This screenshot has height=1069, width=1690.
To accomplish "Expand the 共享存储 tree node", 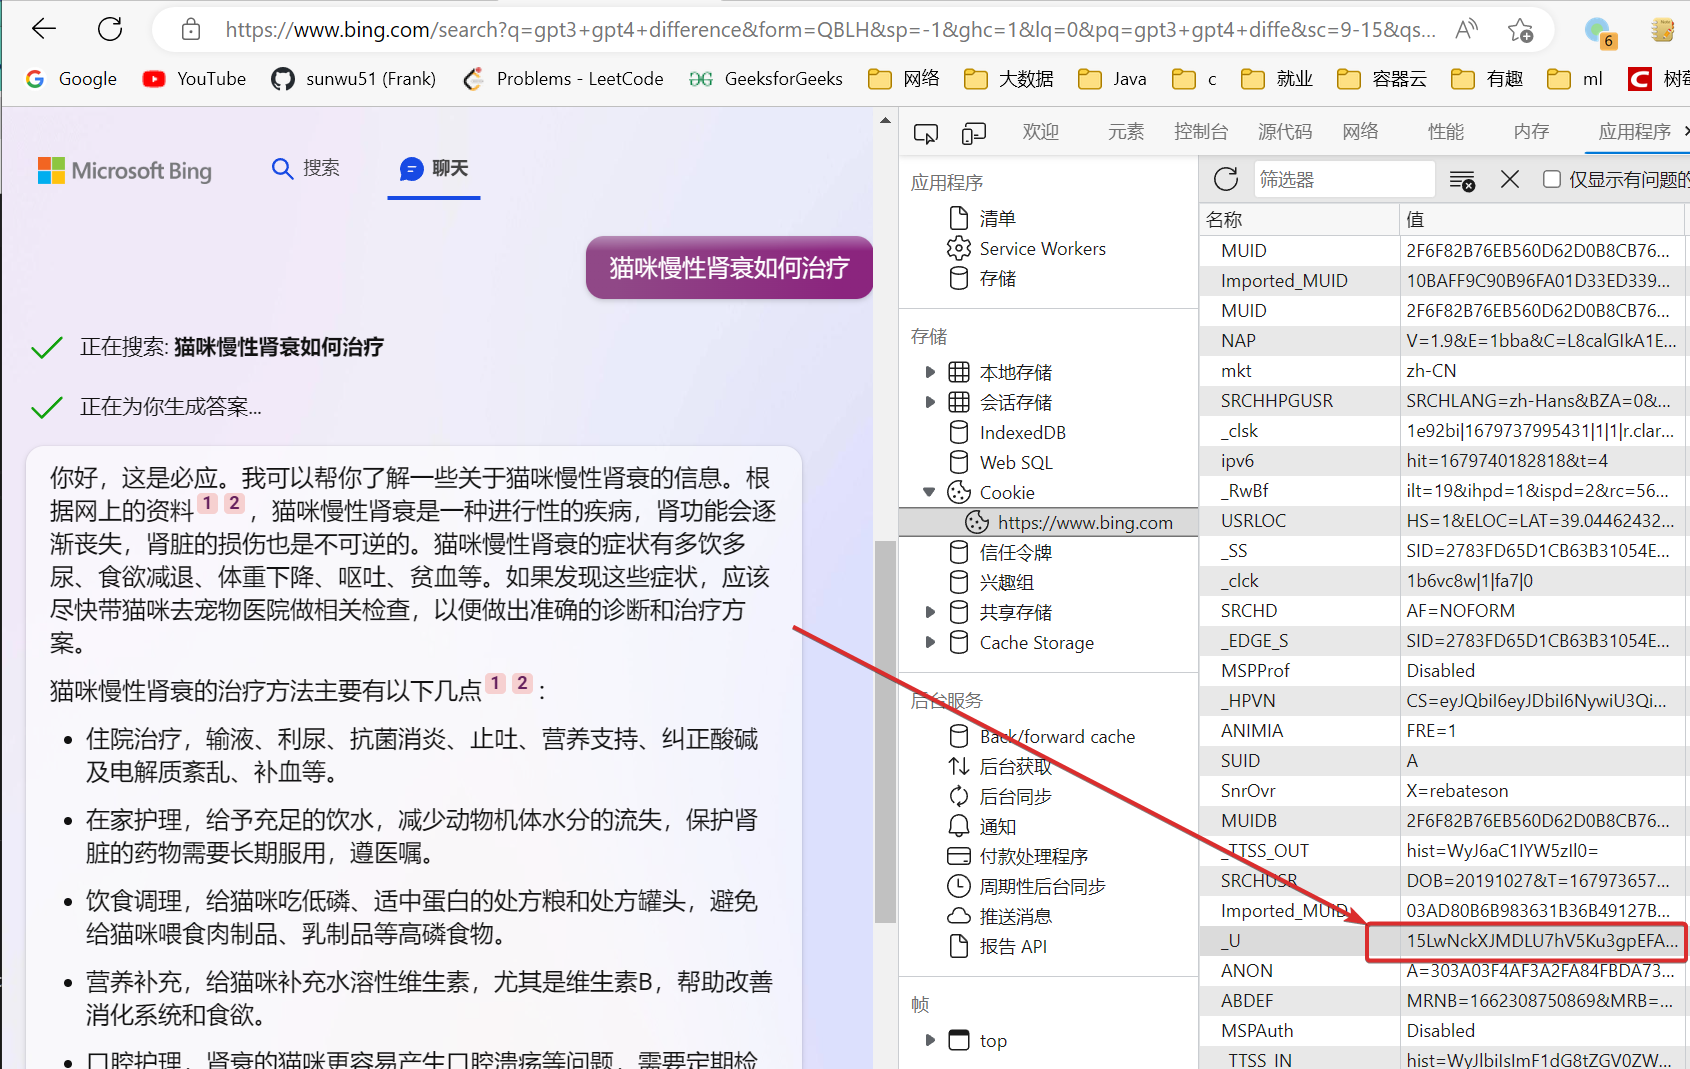I will 930,612.
